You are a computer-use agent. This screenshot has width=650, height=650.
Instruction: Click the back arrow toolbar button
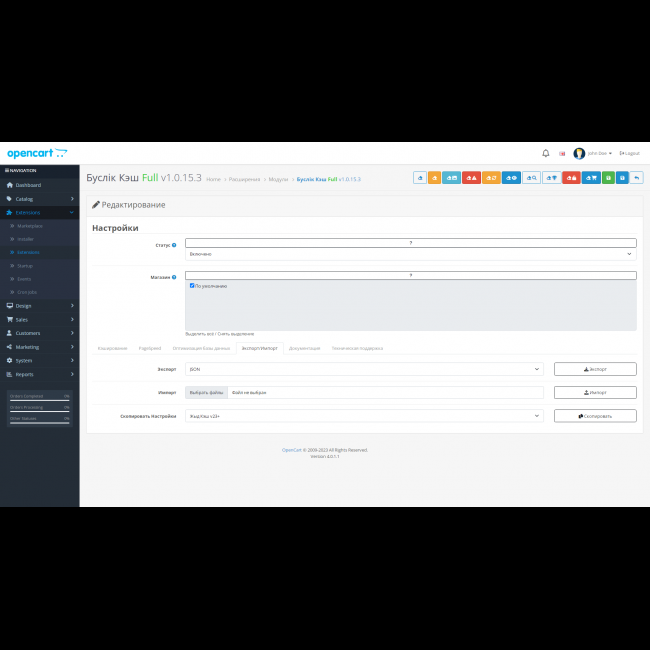637,178
